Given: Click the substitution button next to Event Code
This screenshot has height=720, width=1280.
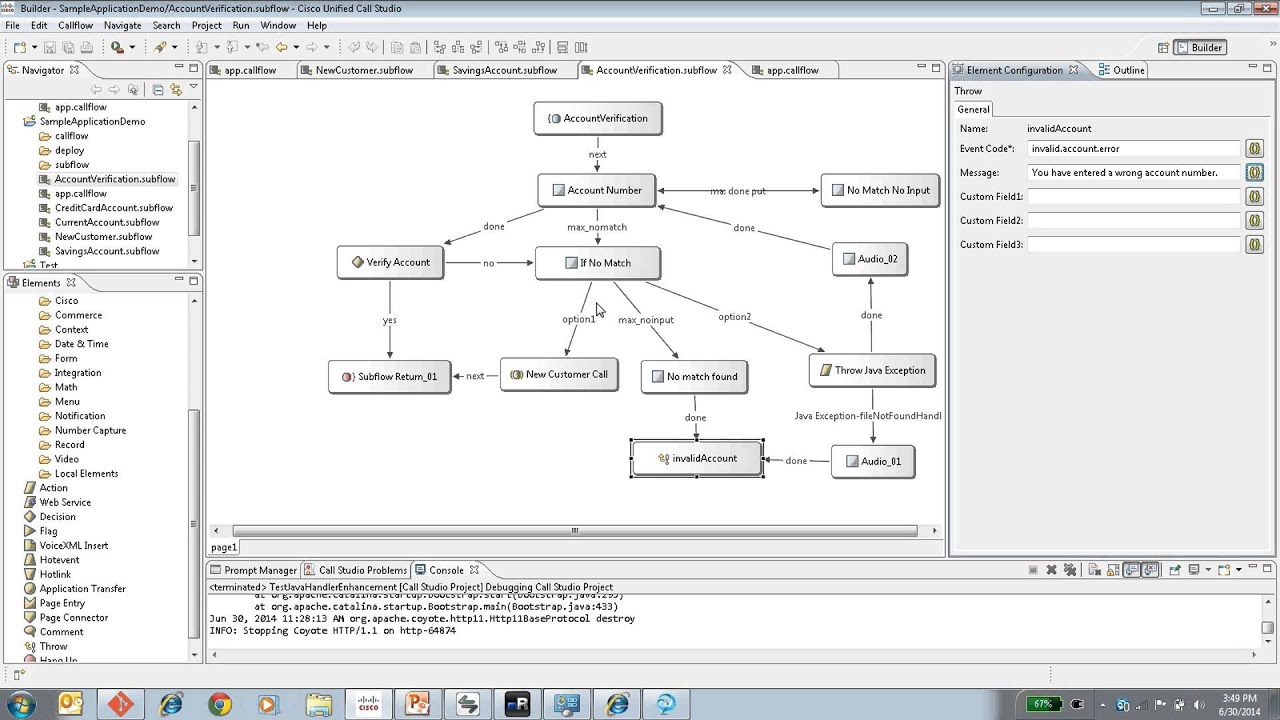Looking at the screenshot, I should 1254,149.
